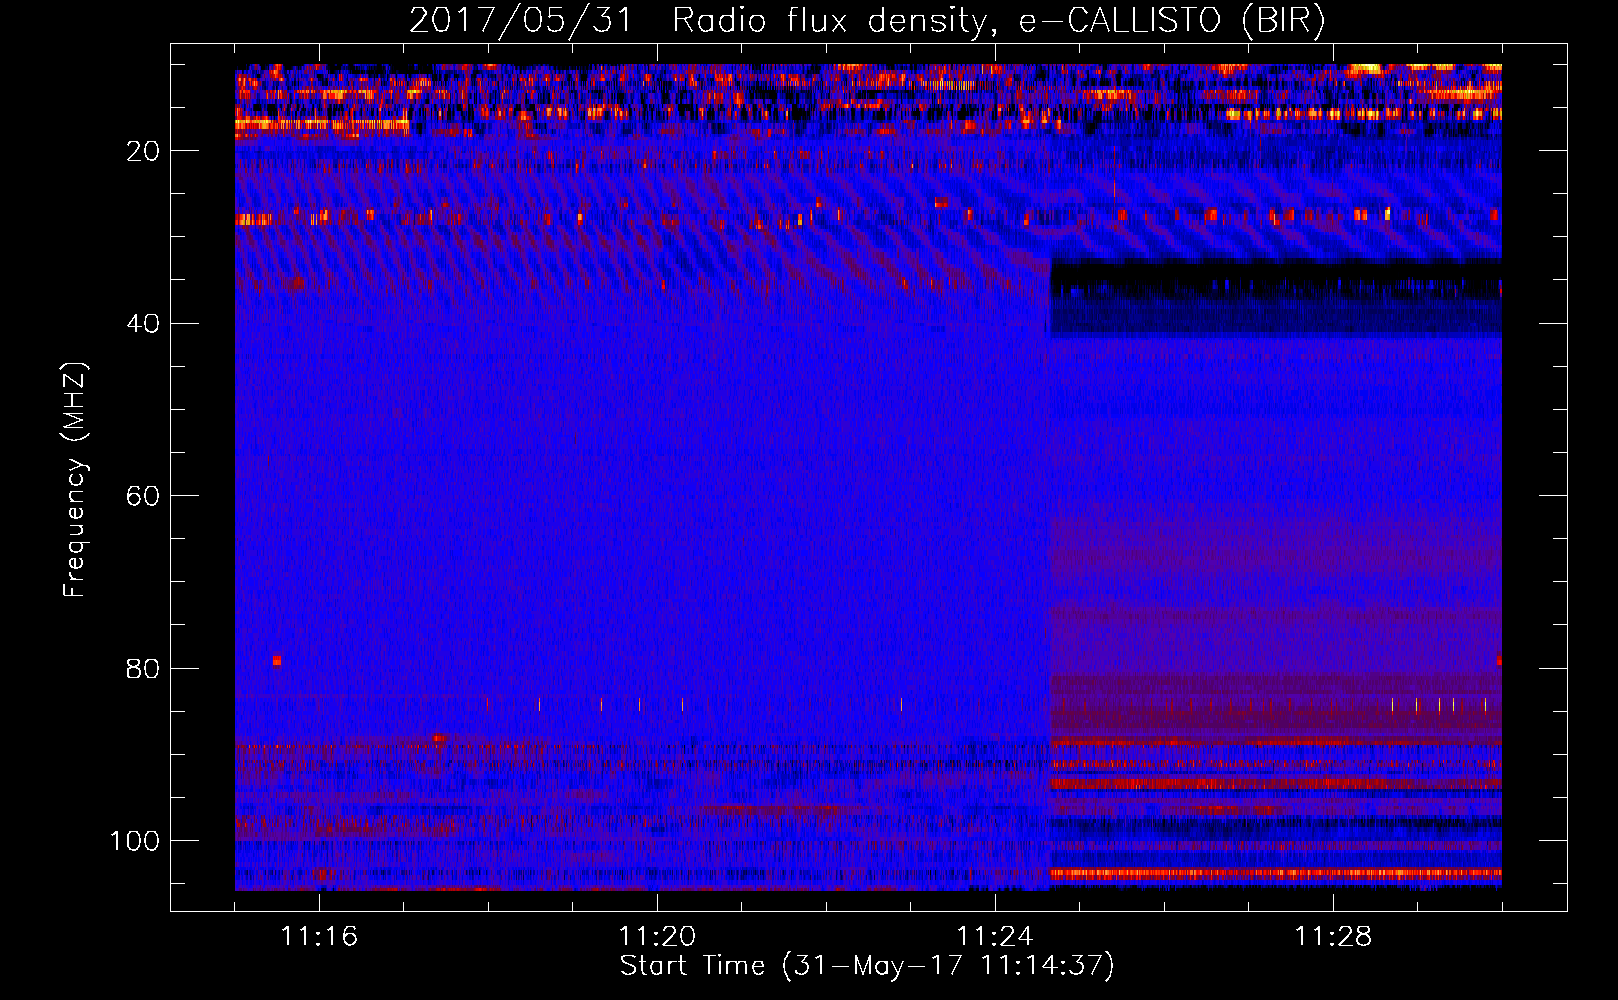
Task: Click the '11:28' time tick label
Action: click(1333, 937)
